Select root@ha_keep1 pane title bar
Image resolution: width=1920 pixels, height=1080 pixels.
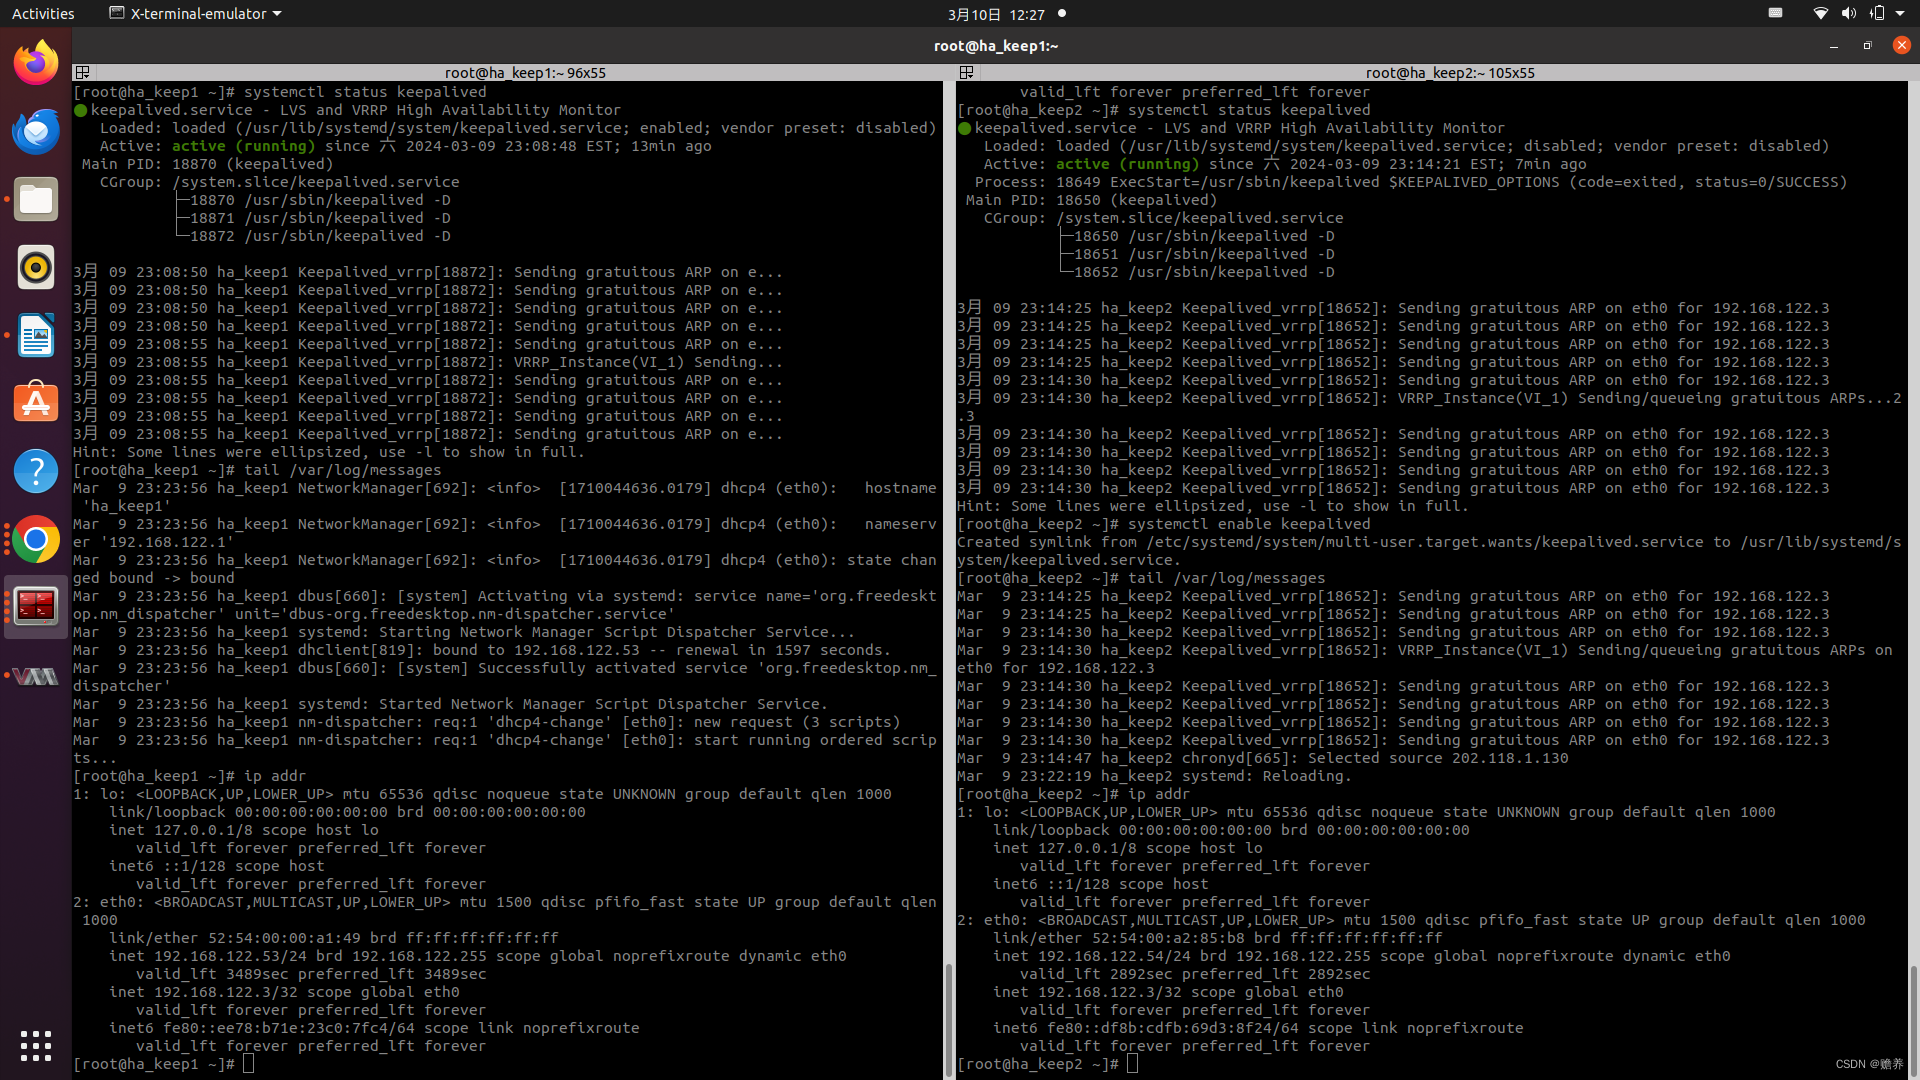524,72
